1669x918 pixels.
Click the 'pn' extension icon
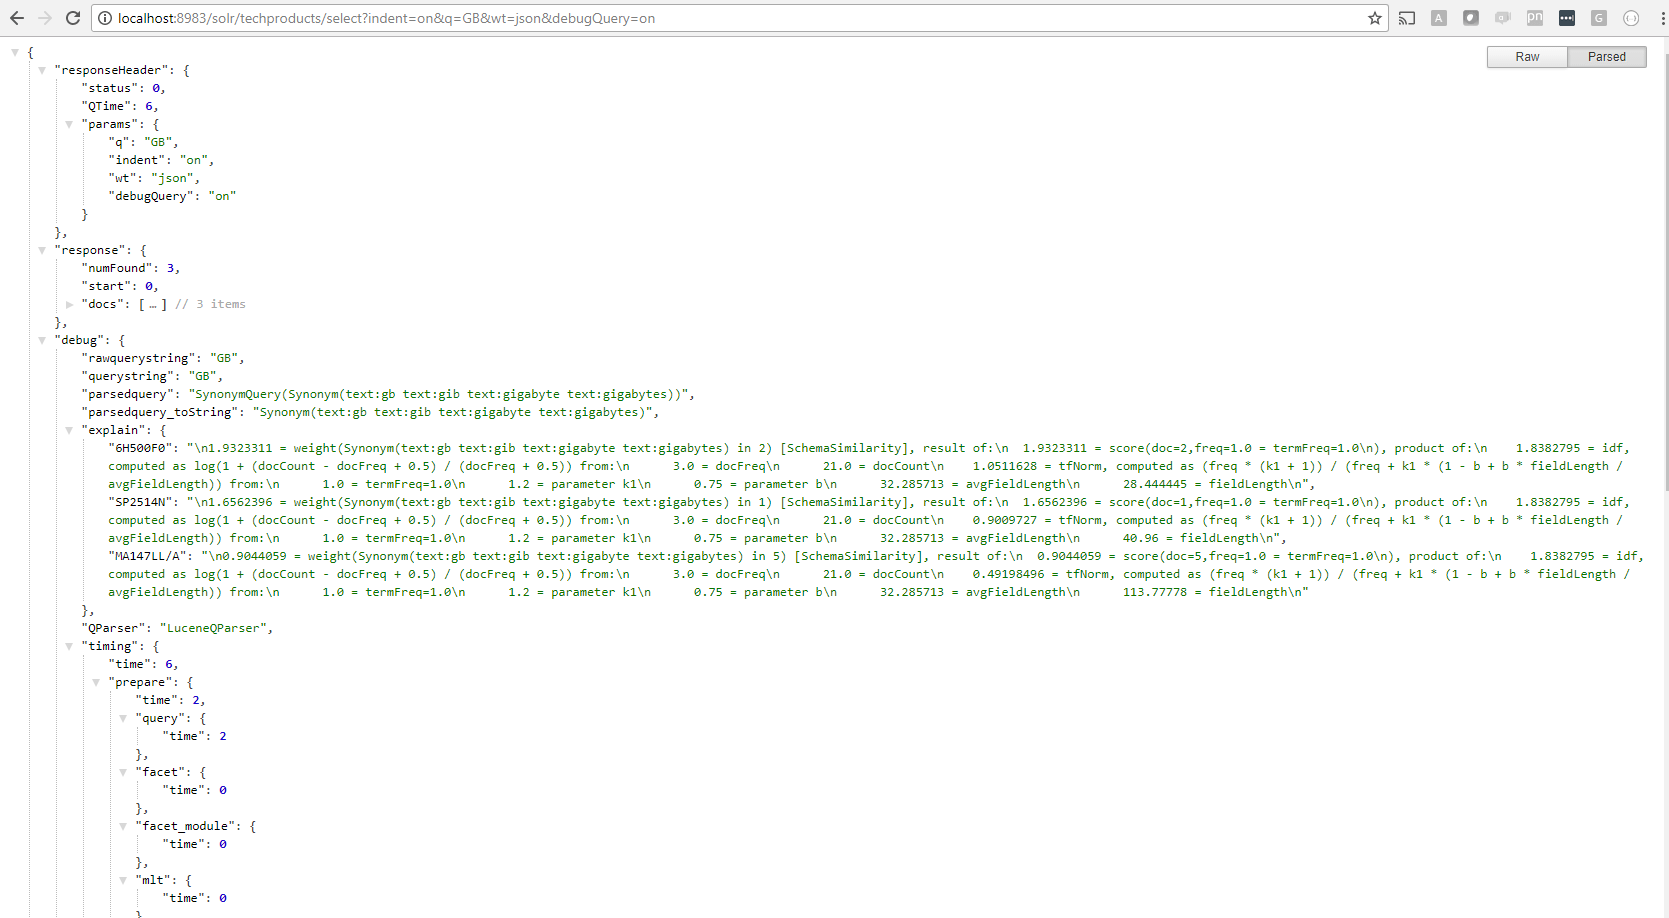pyautogui.click(x=1535, y=18)
